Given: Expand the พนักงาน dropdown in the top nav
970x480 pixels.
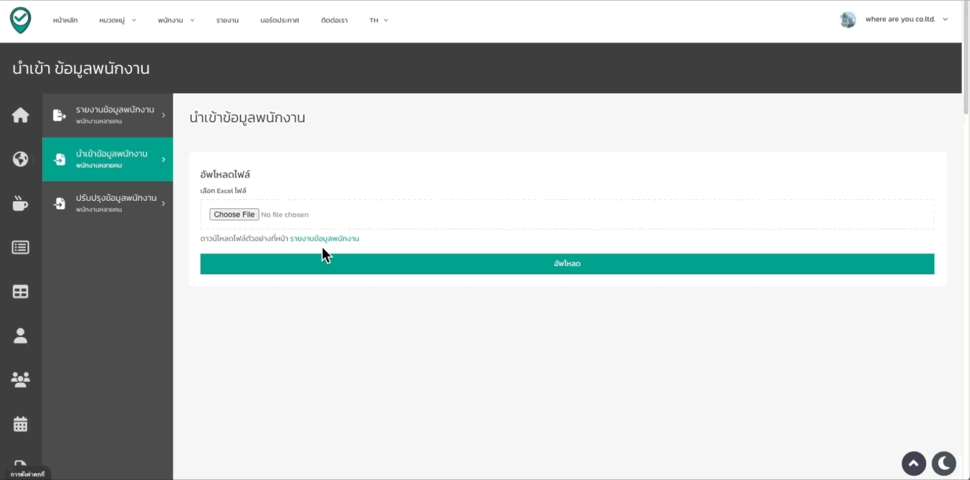Looking at the screenshot, I should (176, 20).
